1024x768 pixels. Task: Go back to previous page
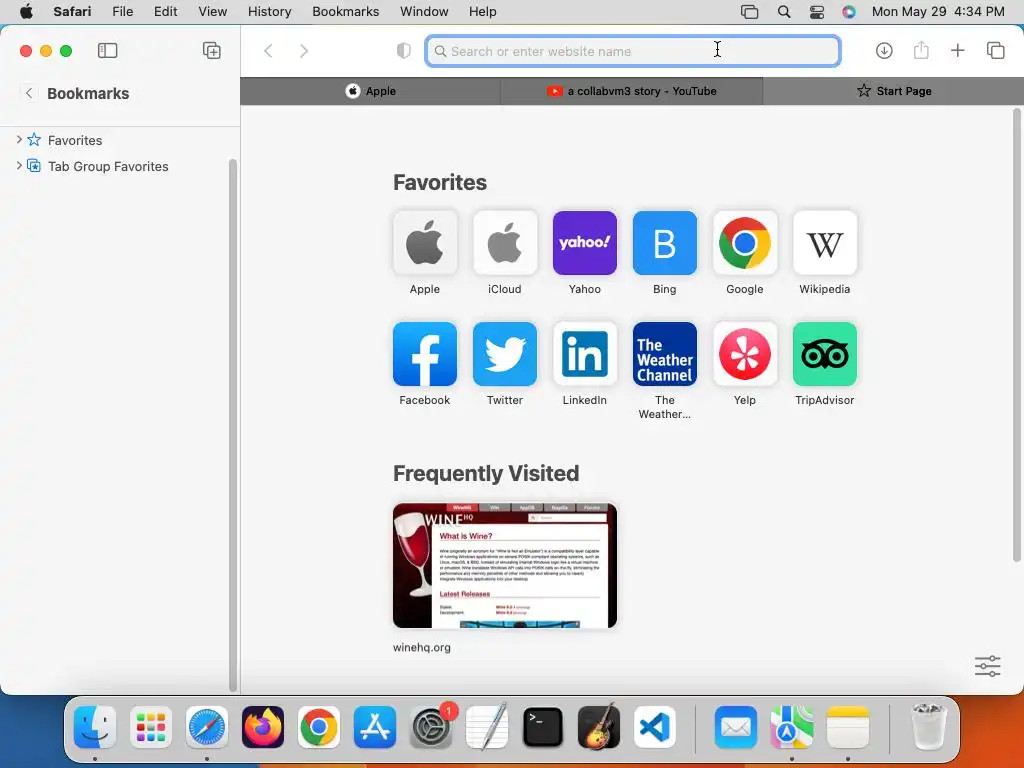coord(268,51)
